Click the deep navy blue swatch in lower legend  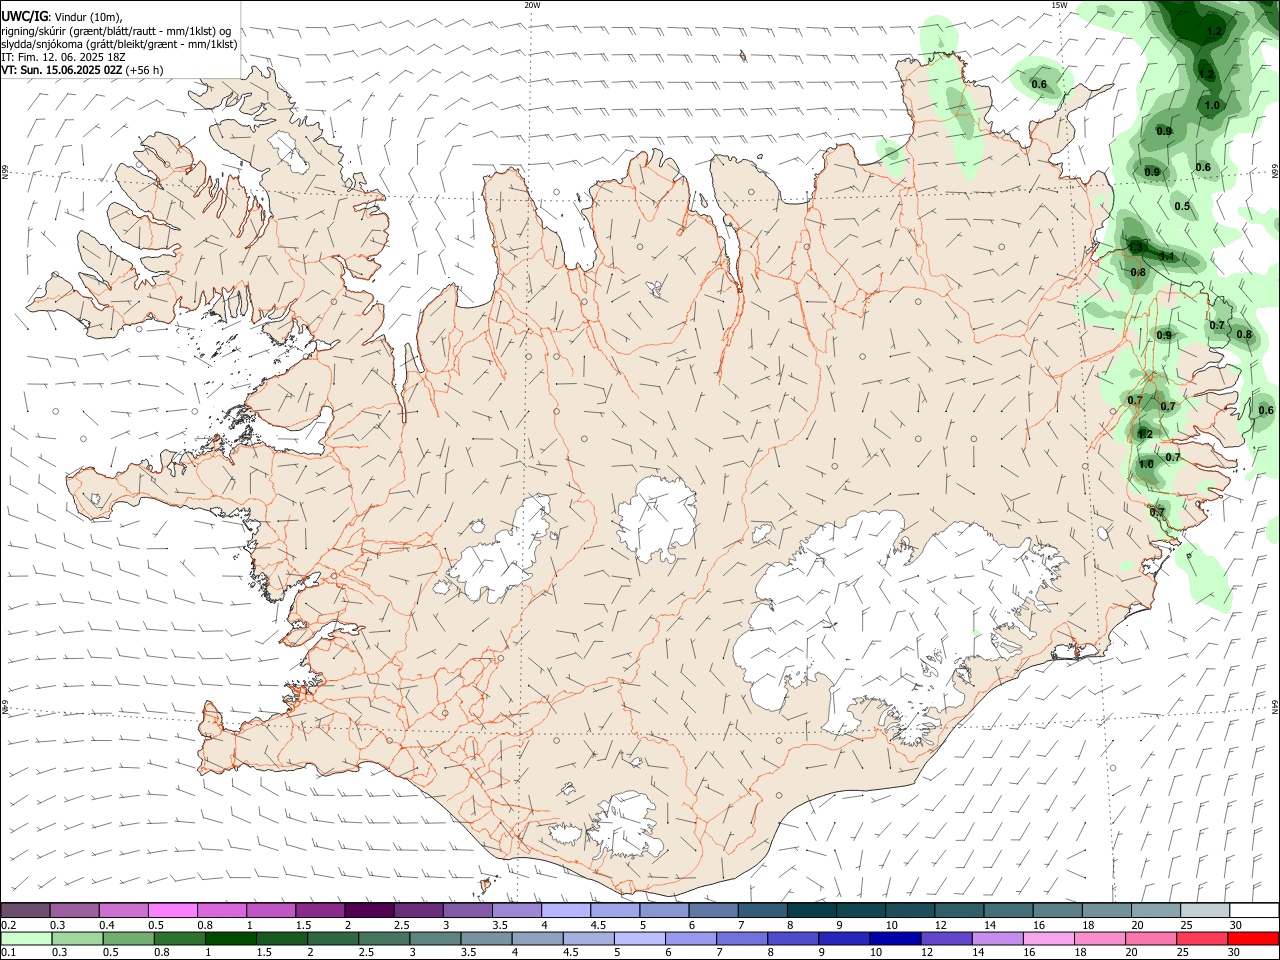click(895, 938)
